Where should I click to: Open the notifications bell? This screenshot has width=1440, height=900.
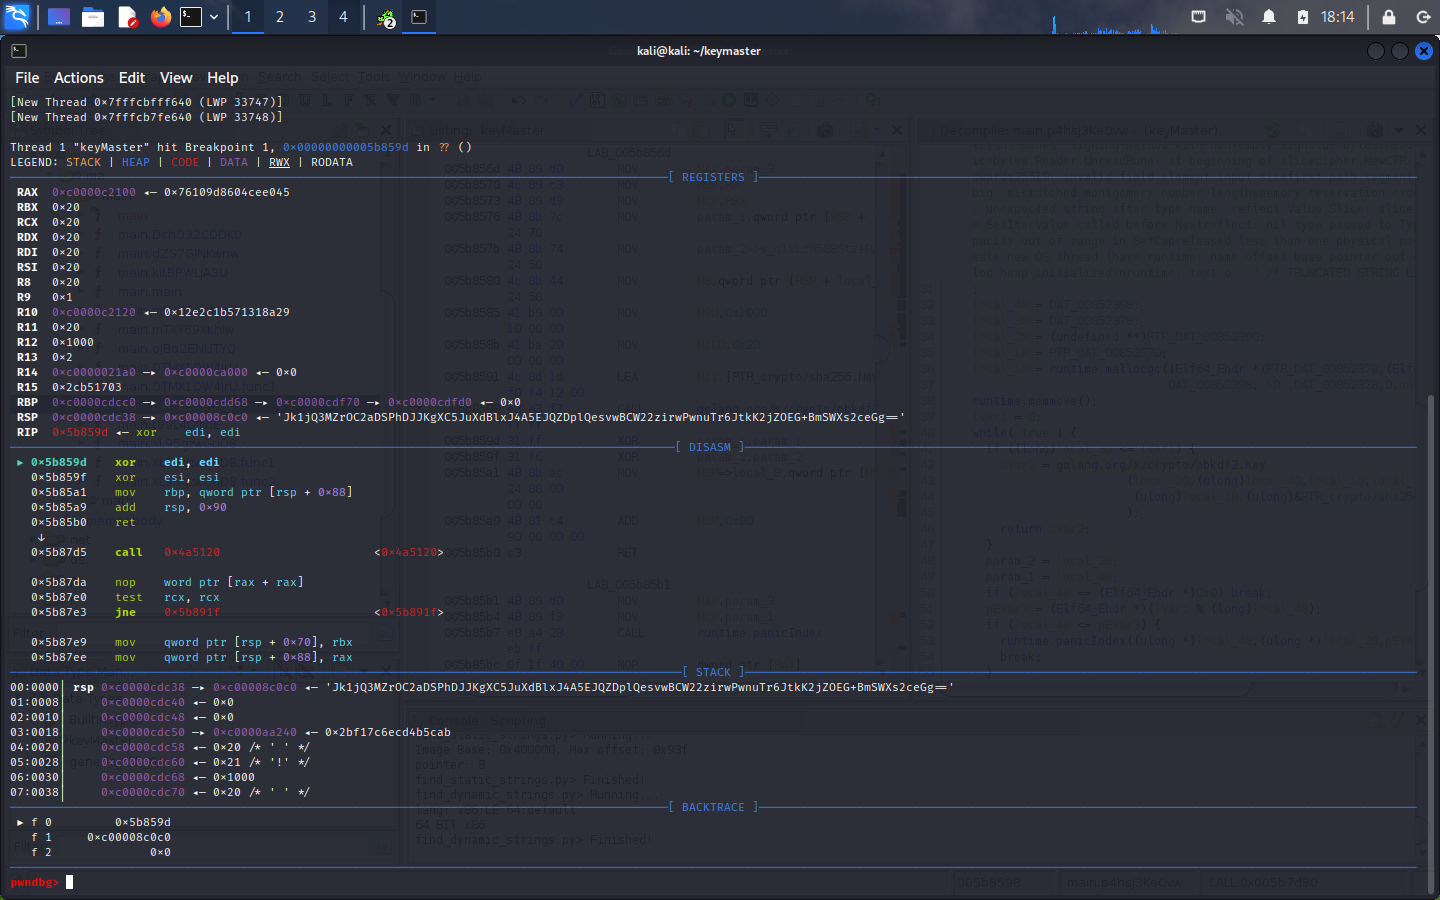pyautogui.click(x=1269, y=17)
